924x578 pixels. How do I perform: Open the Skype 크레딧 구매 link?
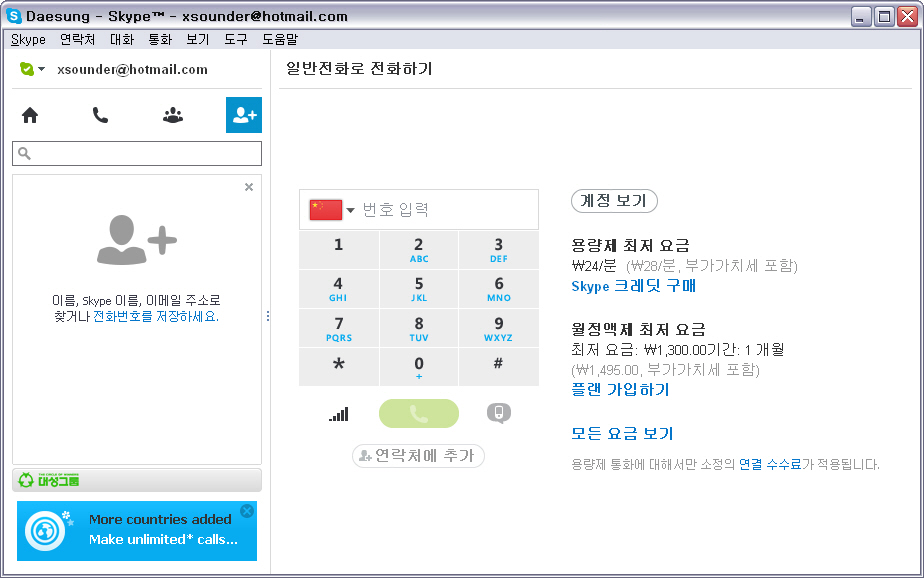pos(633,286)
